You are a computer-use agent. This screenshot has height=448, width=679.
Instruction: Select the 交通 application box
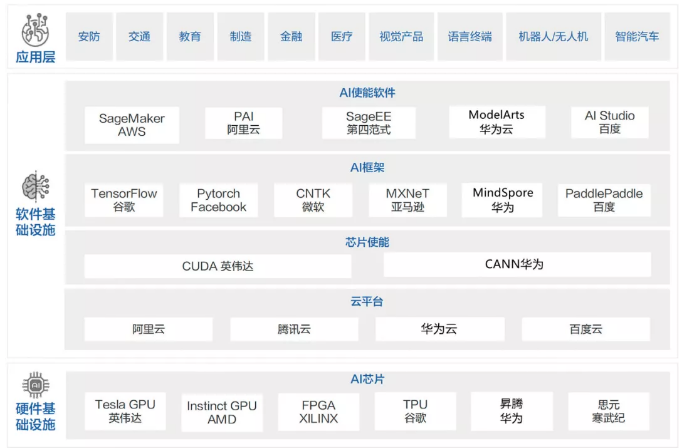(x=139, y=36)
